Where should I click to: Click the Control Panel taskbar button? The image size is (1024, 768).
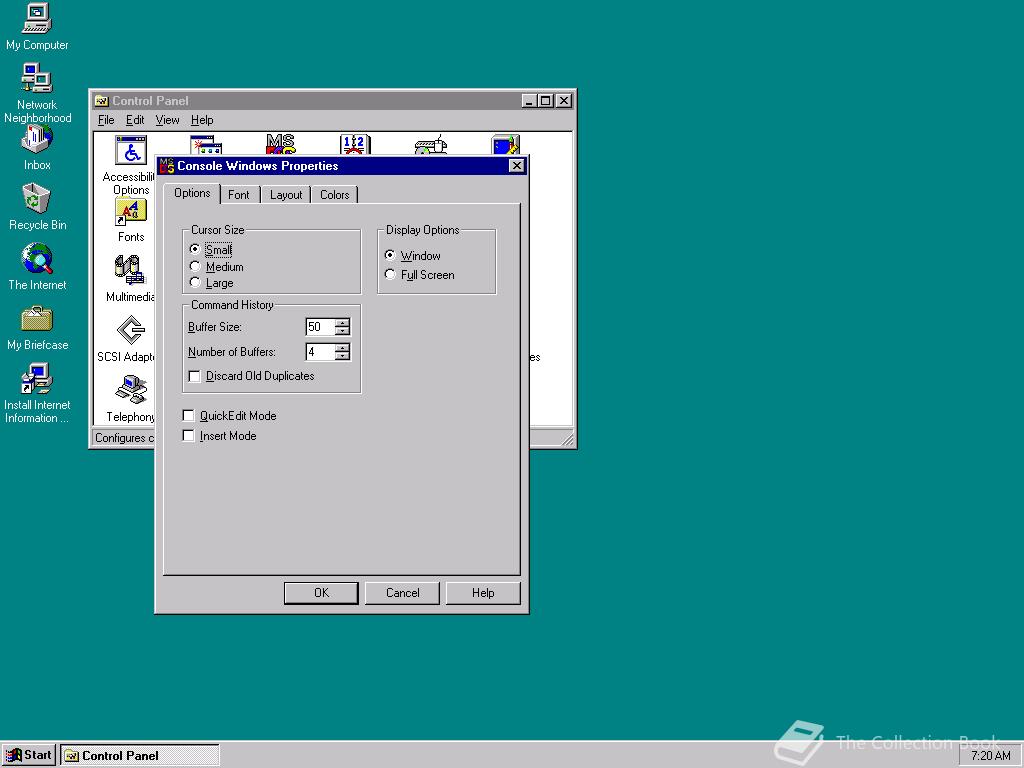pyautogui.click(x=140, y=756)
